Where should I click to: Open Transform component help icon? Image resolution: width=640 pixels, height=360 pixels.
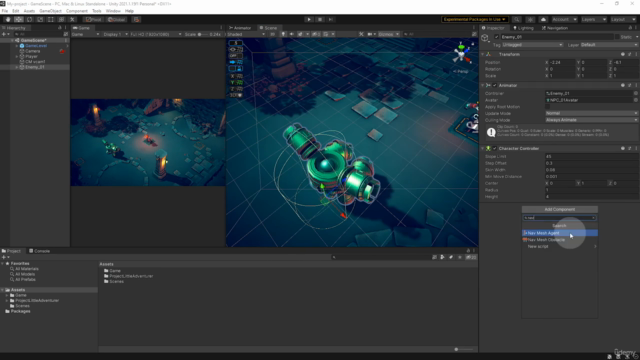coord(622,54)
